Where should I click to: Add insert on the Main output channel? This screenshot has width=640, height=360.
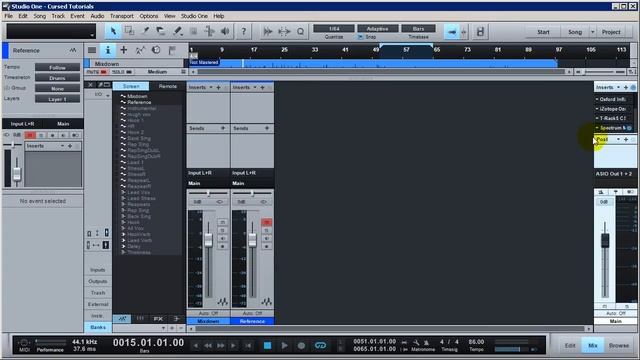[x=626, y=87]
